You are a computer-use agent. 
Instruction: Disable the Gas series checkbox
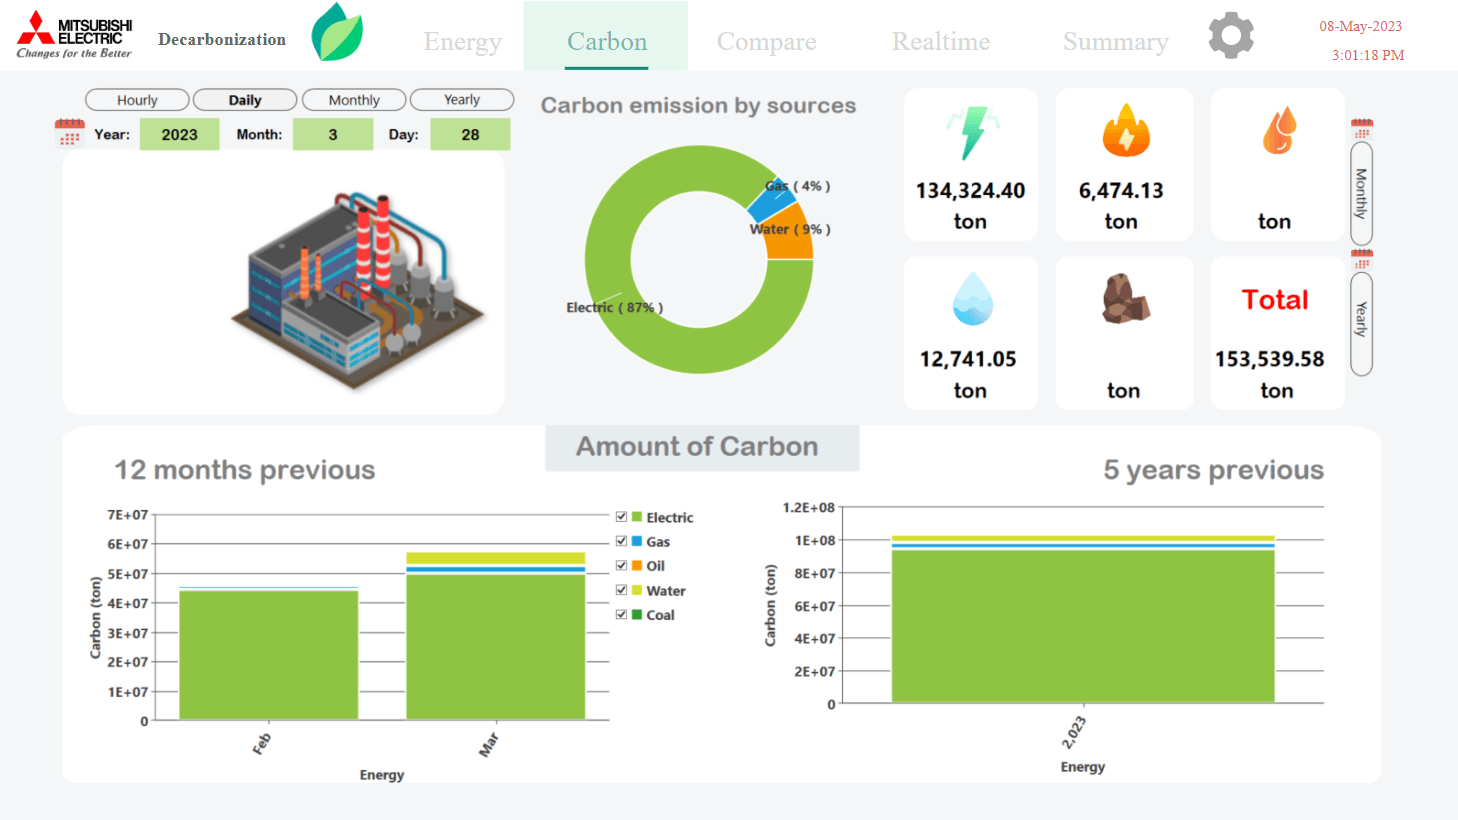(x=621, y=541)
